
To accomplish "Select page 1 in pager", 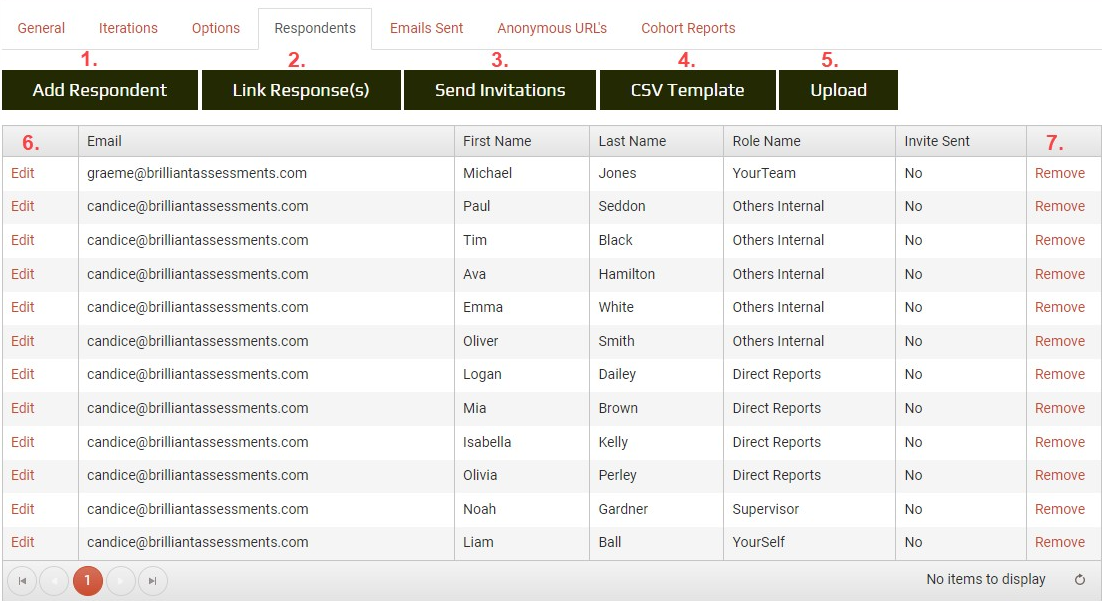I will 87,581.
